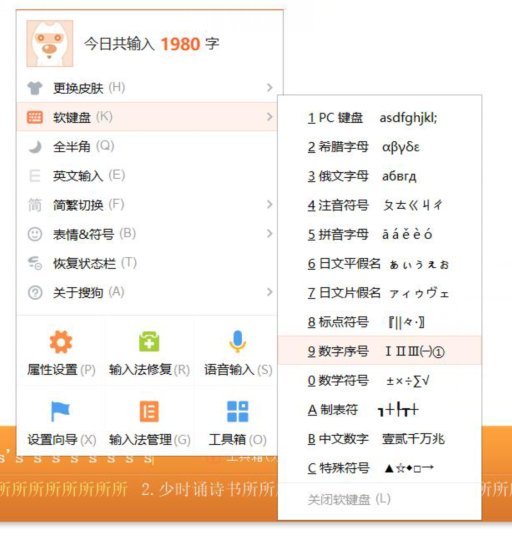Choose 0 数学符号 soft keyboard

coord(380,381)
